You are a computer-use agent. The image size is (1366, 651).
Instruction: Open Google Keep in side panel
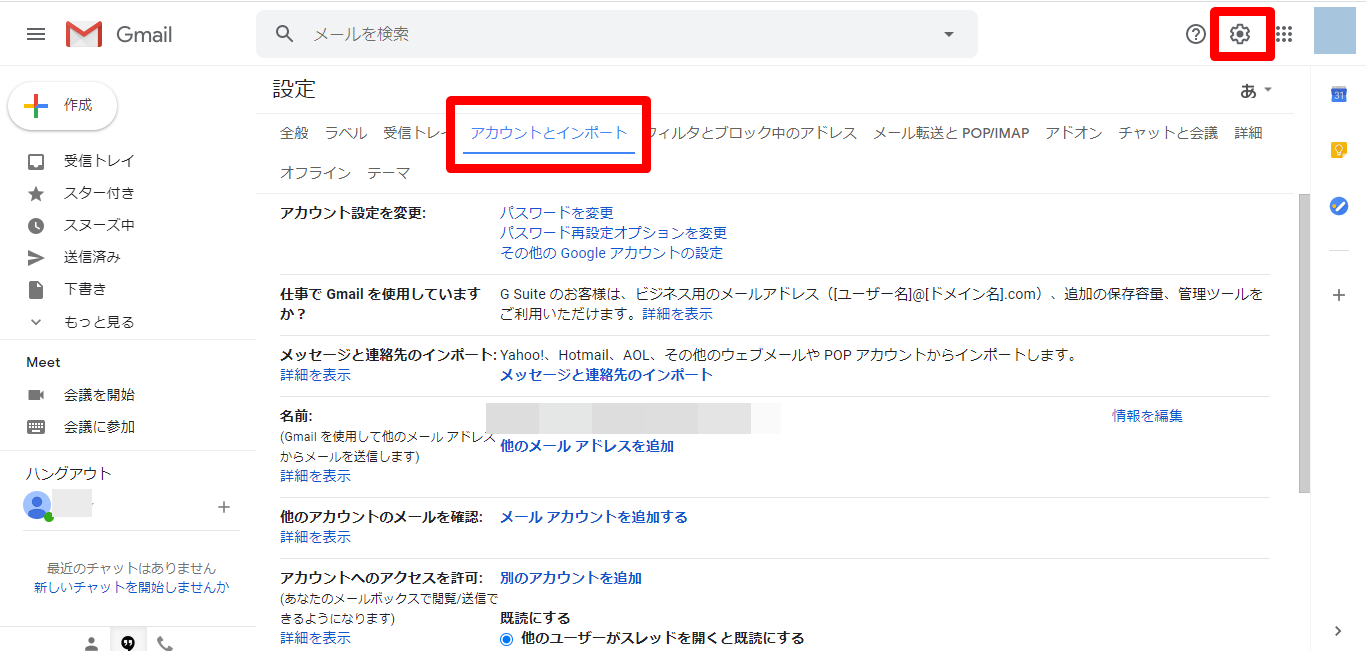click(x=1338, y=150)
